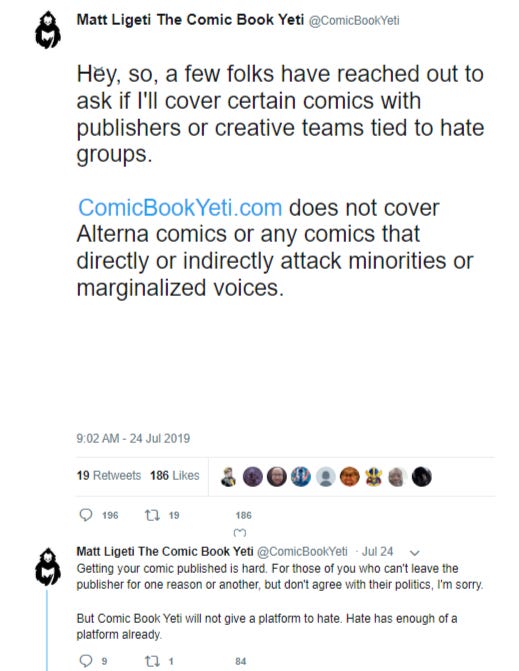The image size is (519, 671).
Task: Click the reply icon with 9 replies
Action: [86, 661]
